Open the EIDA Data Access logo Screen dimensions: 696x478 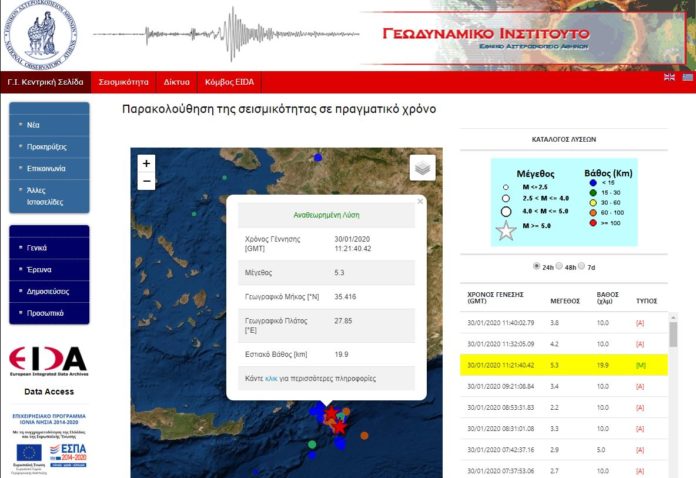point(48,361)
